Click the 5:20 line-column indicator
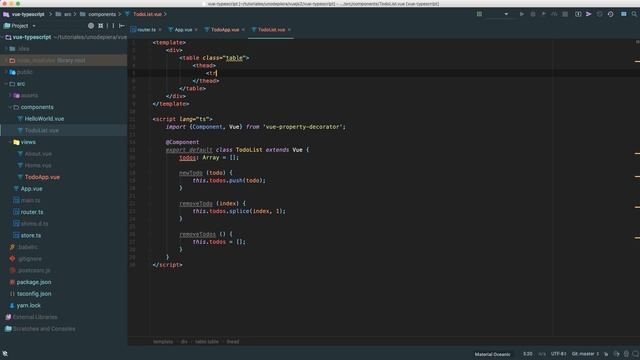 [528, 354]
